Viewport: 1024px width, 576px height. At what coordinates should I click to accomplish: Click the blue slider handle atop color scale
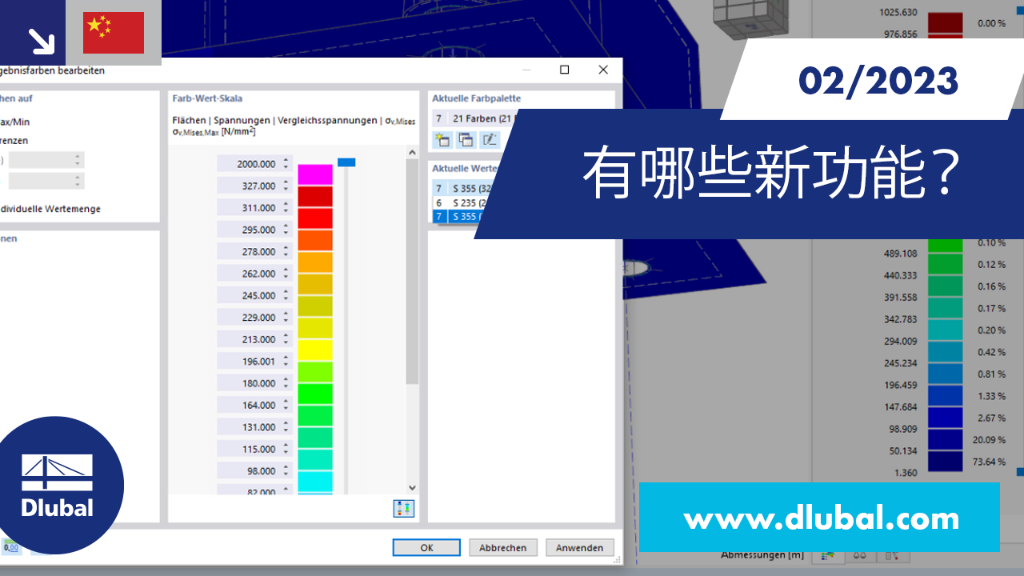point(347,162)
